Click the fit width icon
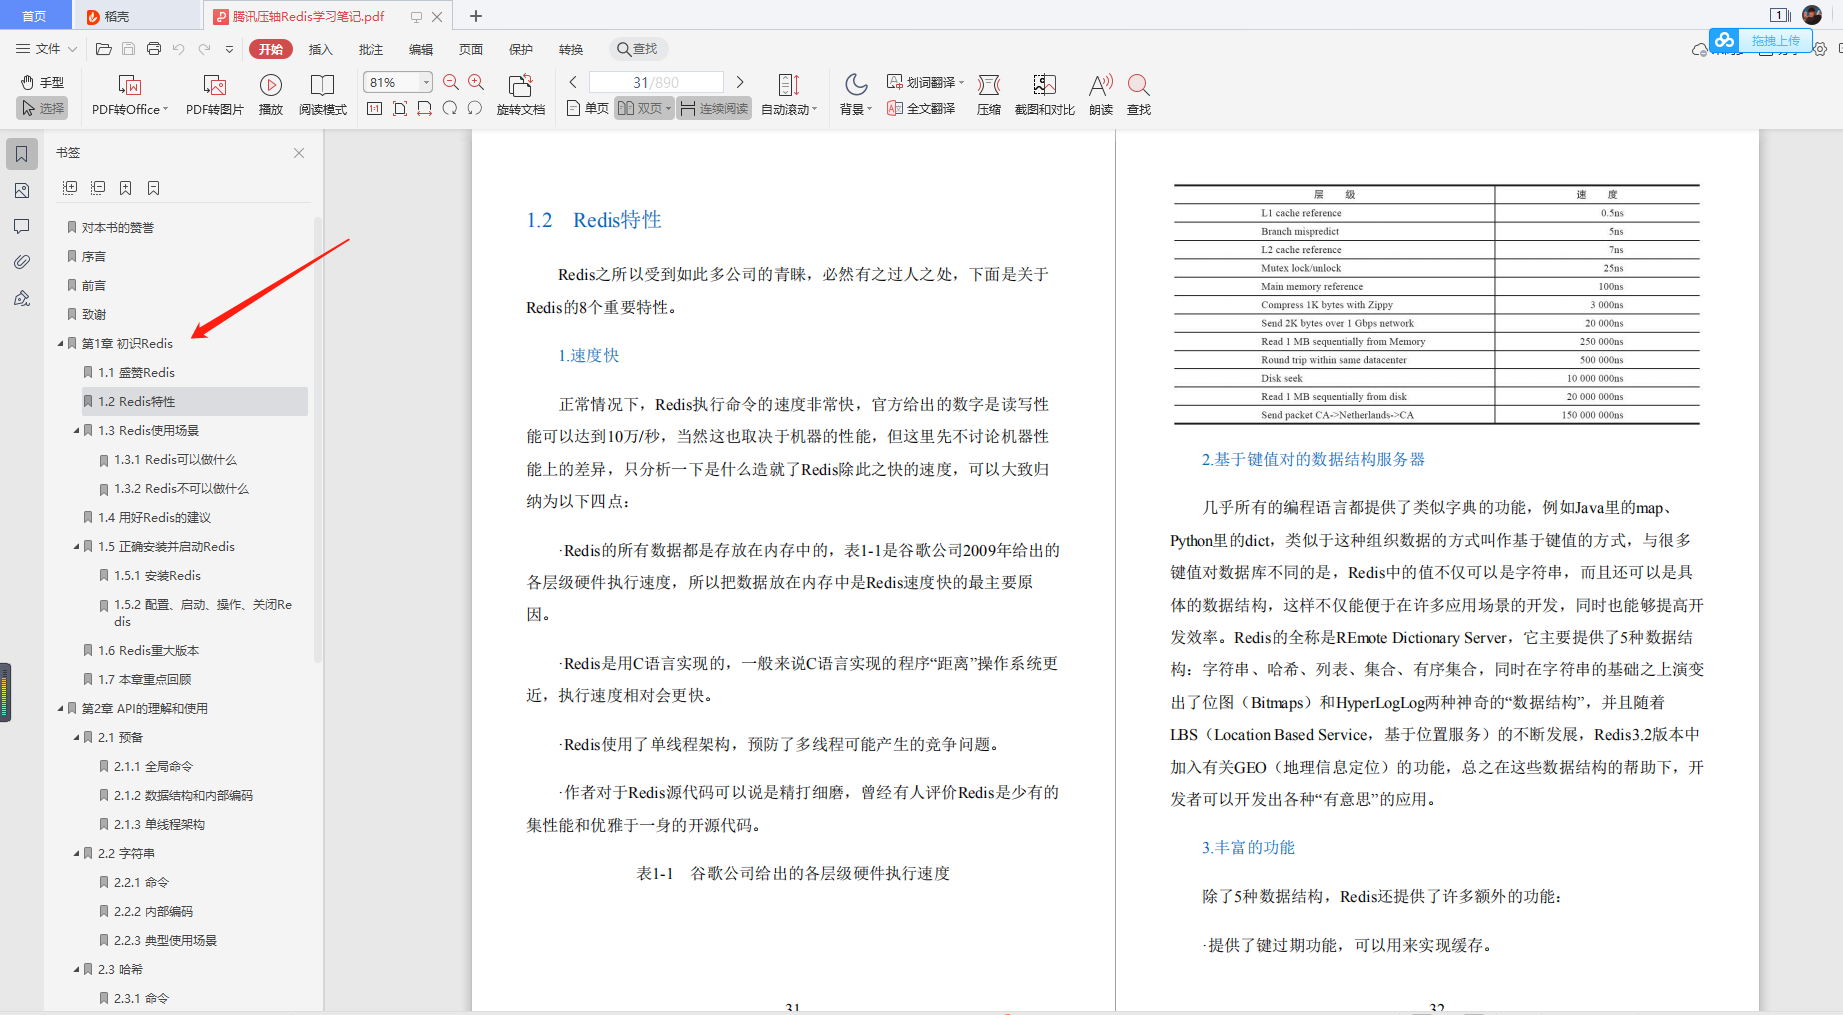Image resolution: width=1843 pixels, height=1015 pixels. coord(424,108)
